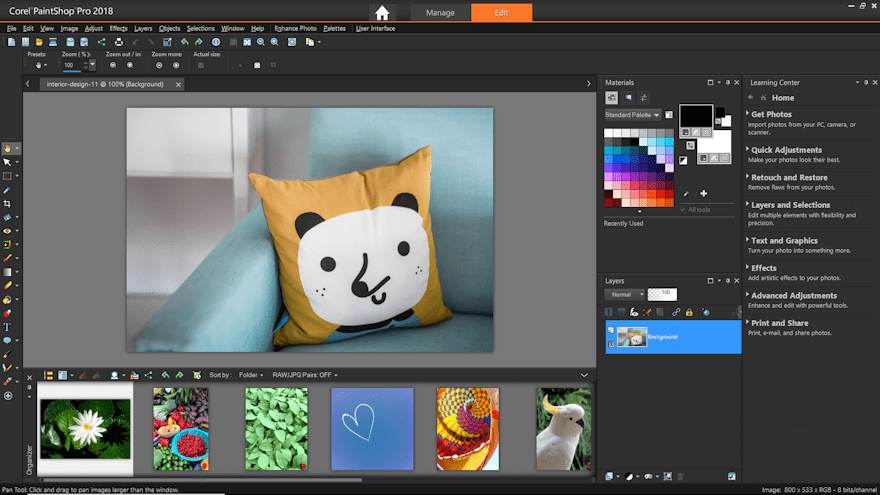The width and height of the screenshot is (880, 495).
Task: Select the white cockatoo thumbnail in Organizer
Action: (562, 429)
